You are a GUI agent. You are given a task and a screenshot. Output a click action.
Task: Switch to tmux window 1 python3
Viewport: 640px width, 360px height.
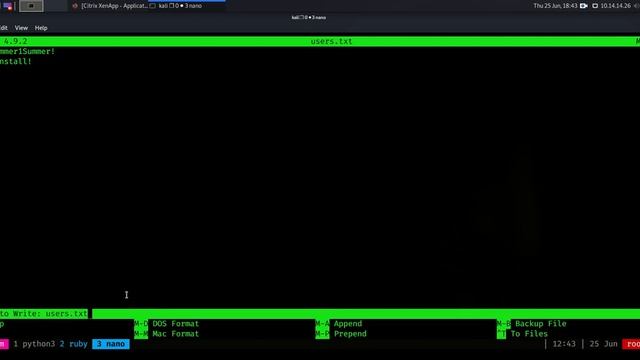34,344
